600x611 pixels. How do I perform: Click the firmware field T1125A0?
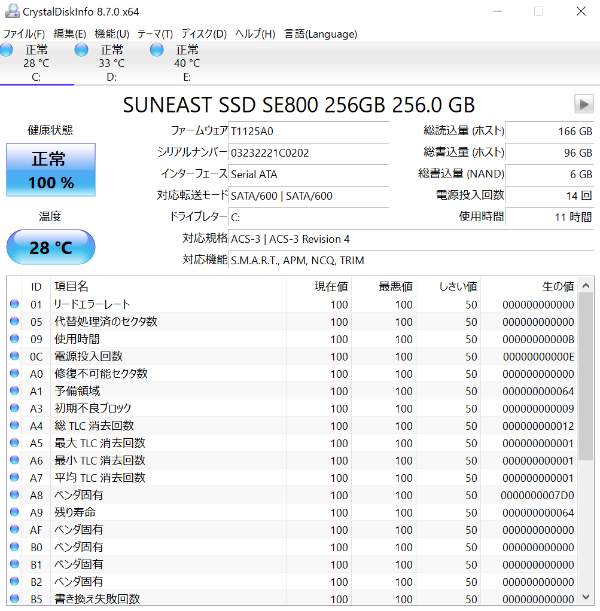[309, 131]
